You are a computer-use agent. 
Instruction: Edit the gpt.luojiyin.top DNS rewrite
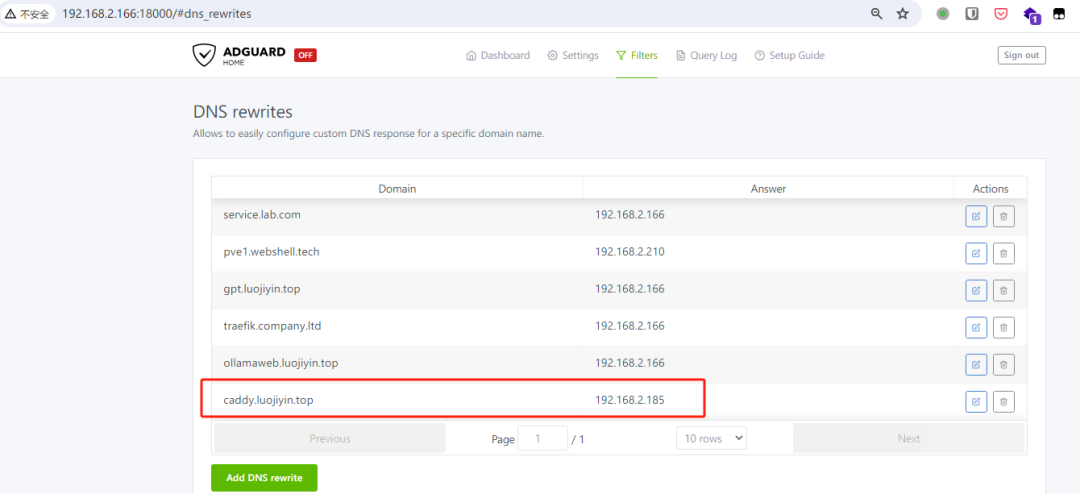[975, 290]
